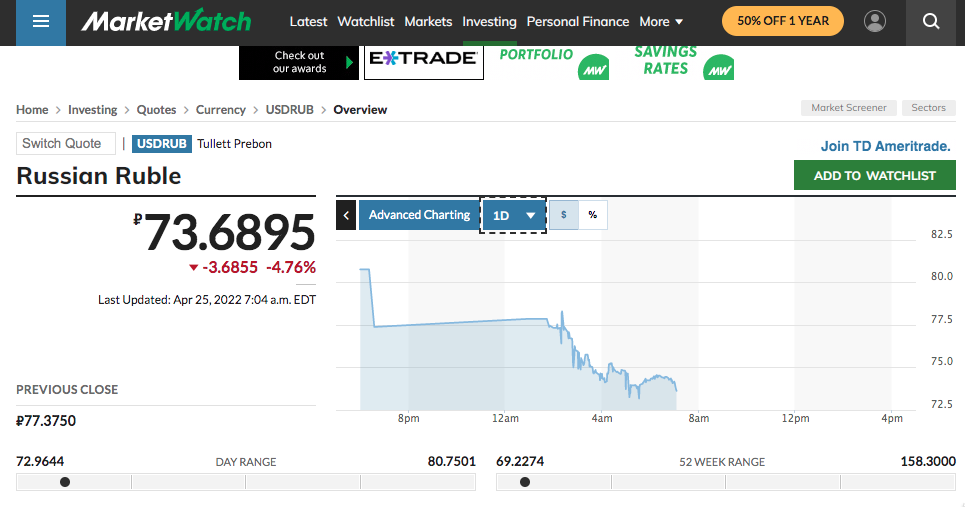Go to the Personal Finance menu
This screenshot has height=507, width=965.
pos(578,21)
